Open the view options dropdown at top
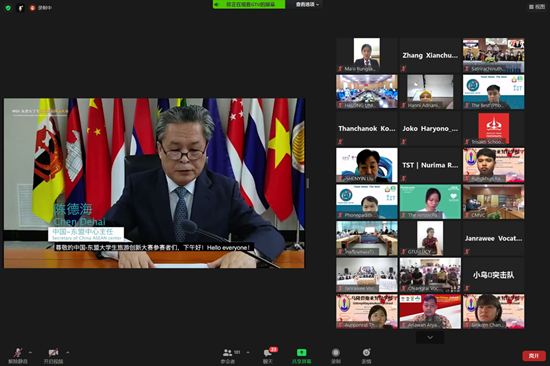 [307, 5]
